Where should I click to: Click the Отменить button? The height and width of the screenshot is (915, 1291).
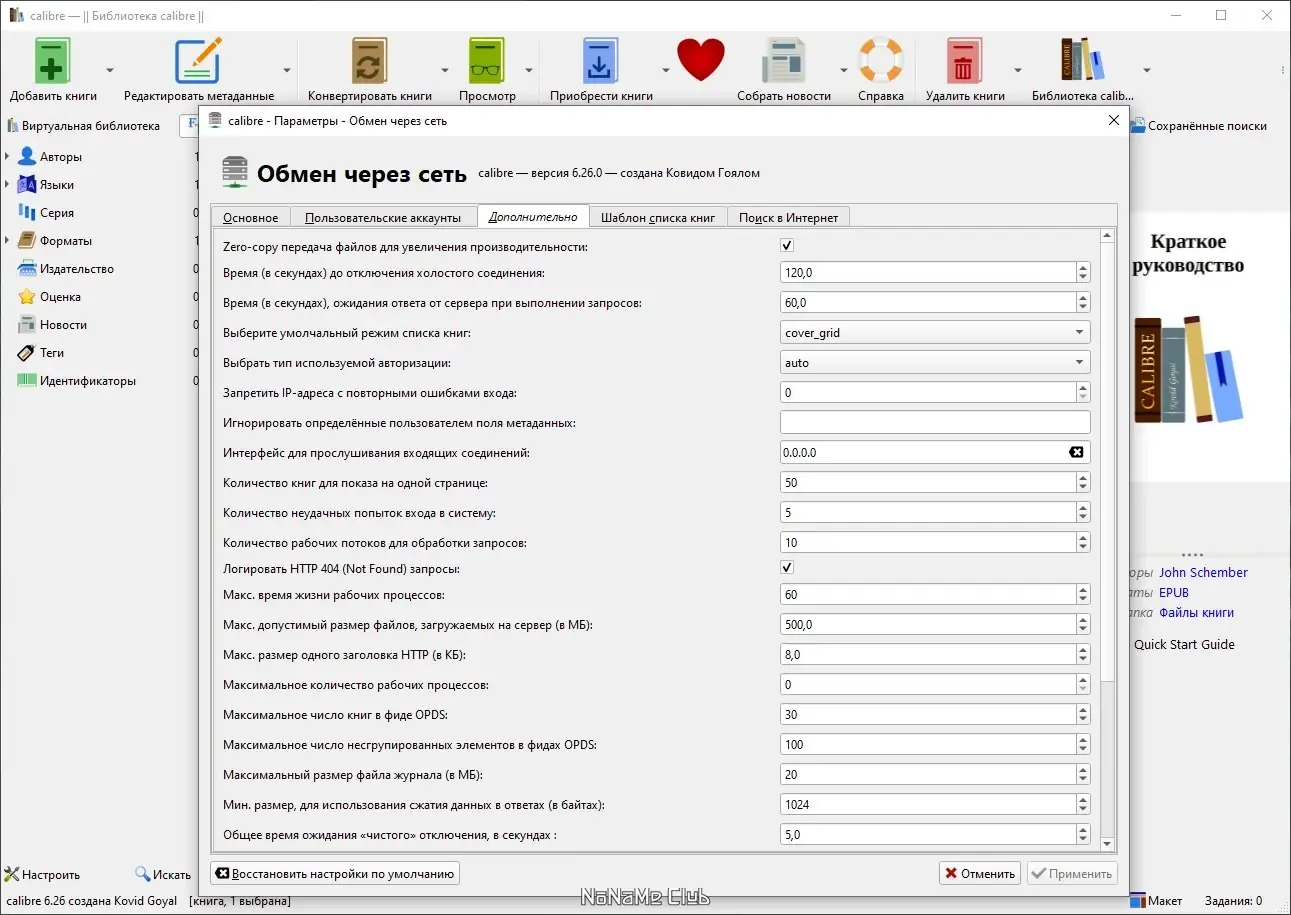pyautogui.click(x=980, y=874)
